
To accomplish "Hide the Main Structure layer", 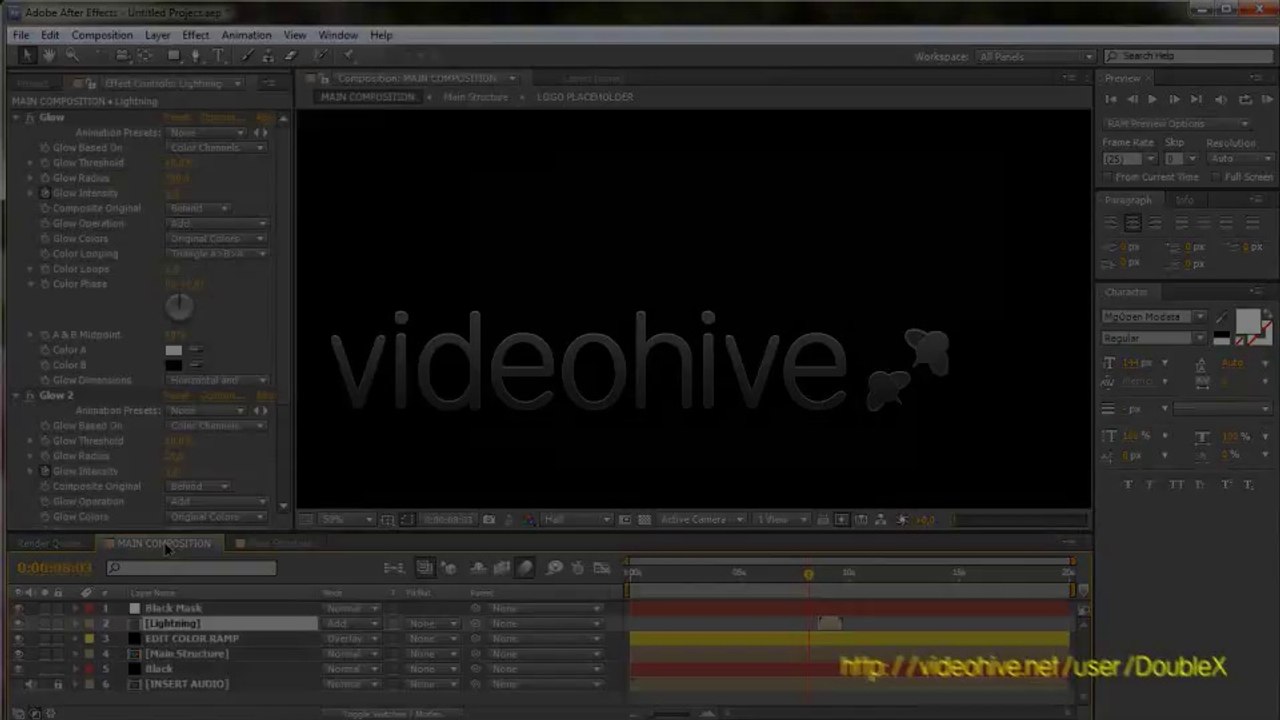I will tap(18, 654).
